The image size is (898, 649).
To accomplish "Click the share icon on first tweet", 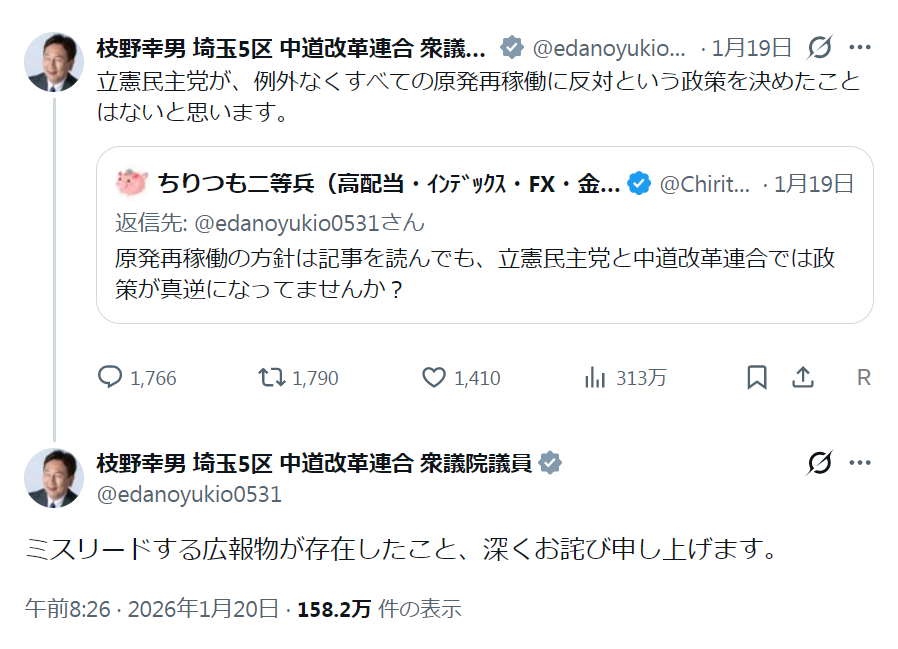I will [802, 378].
